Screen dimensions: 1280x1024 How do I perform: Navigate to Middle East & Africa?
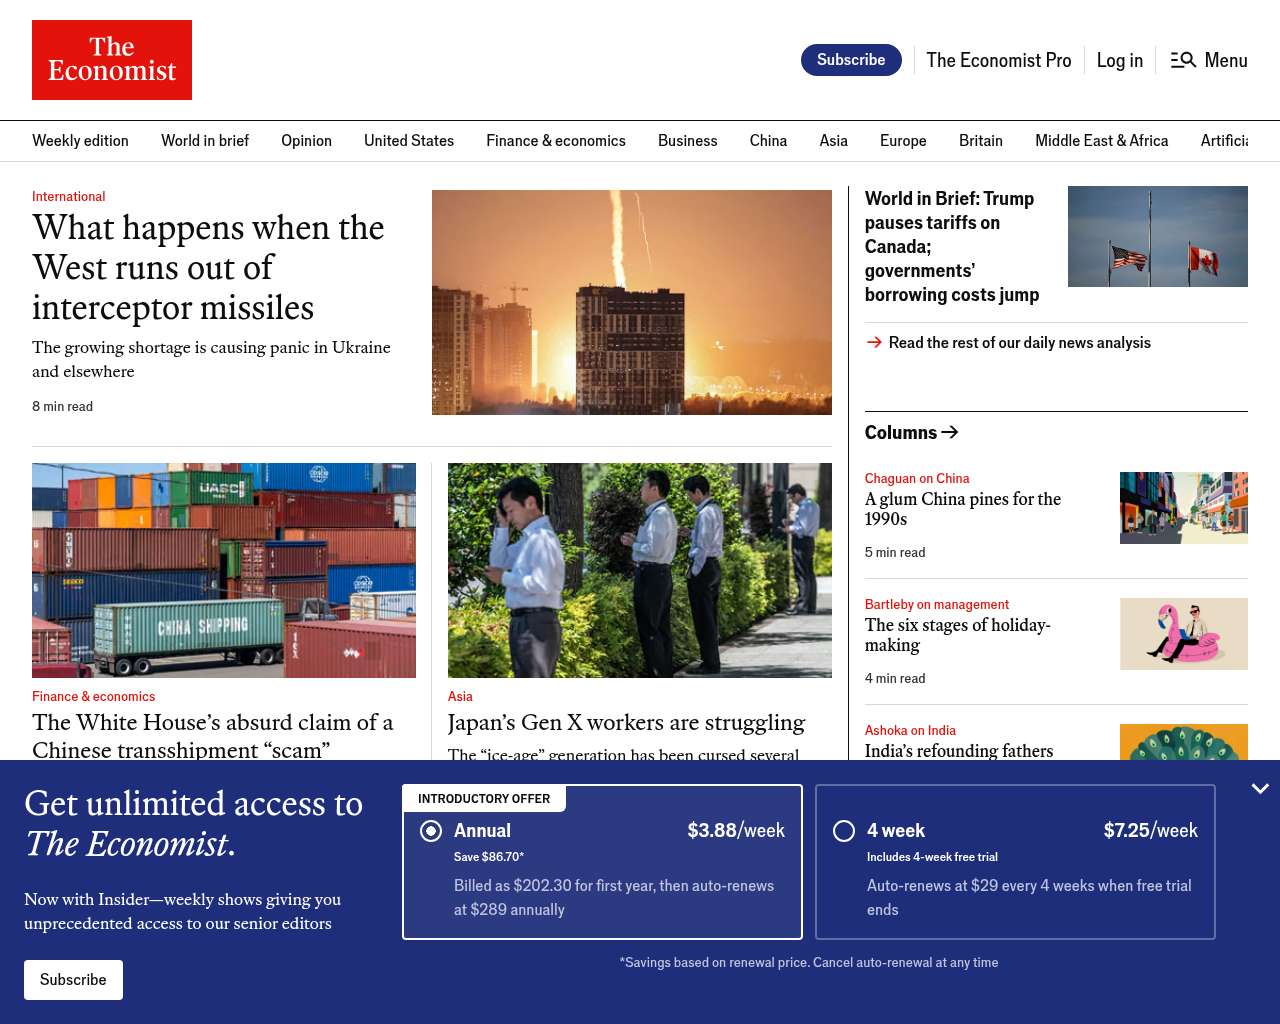tap(1102, 141)
